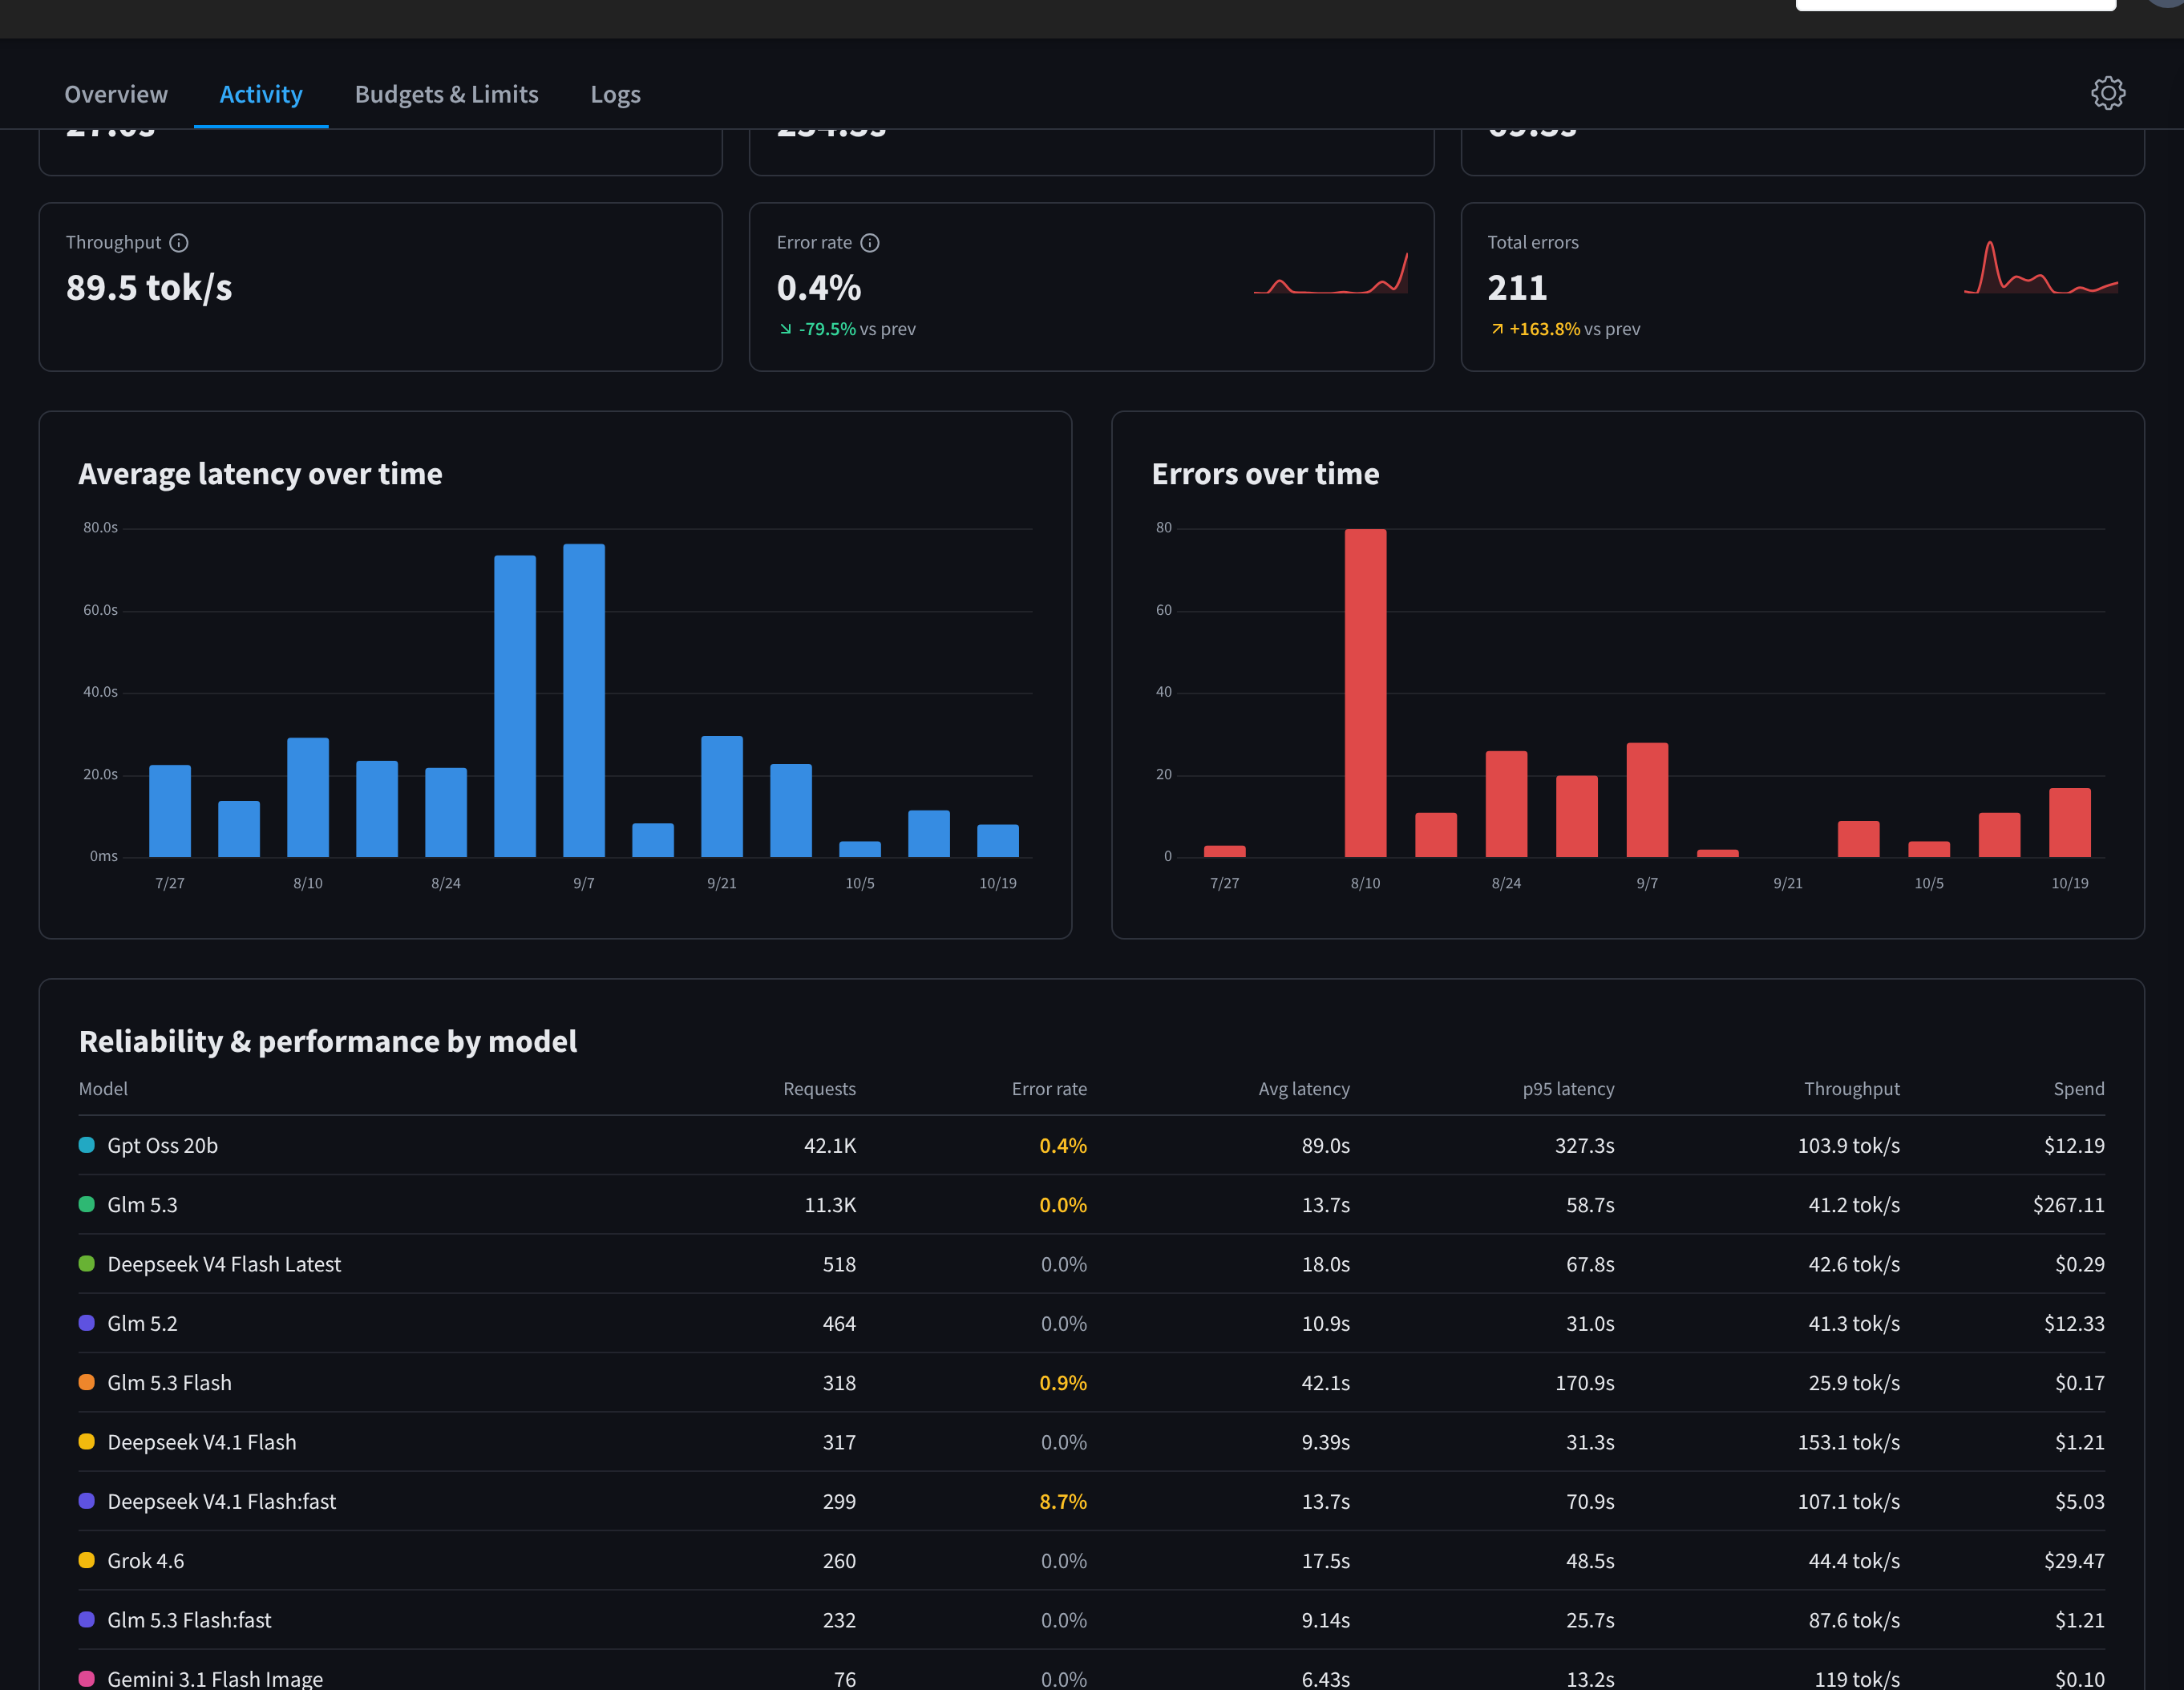
Task: Click the Model column header
Action: (103, 1089)
